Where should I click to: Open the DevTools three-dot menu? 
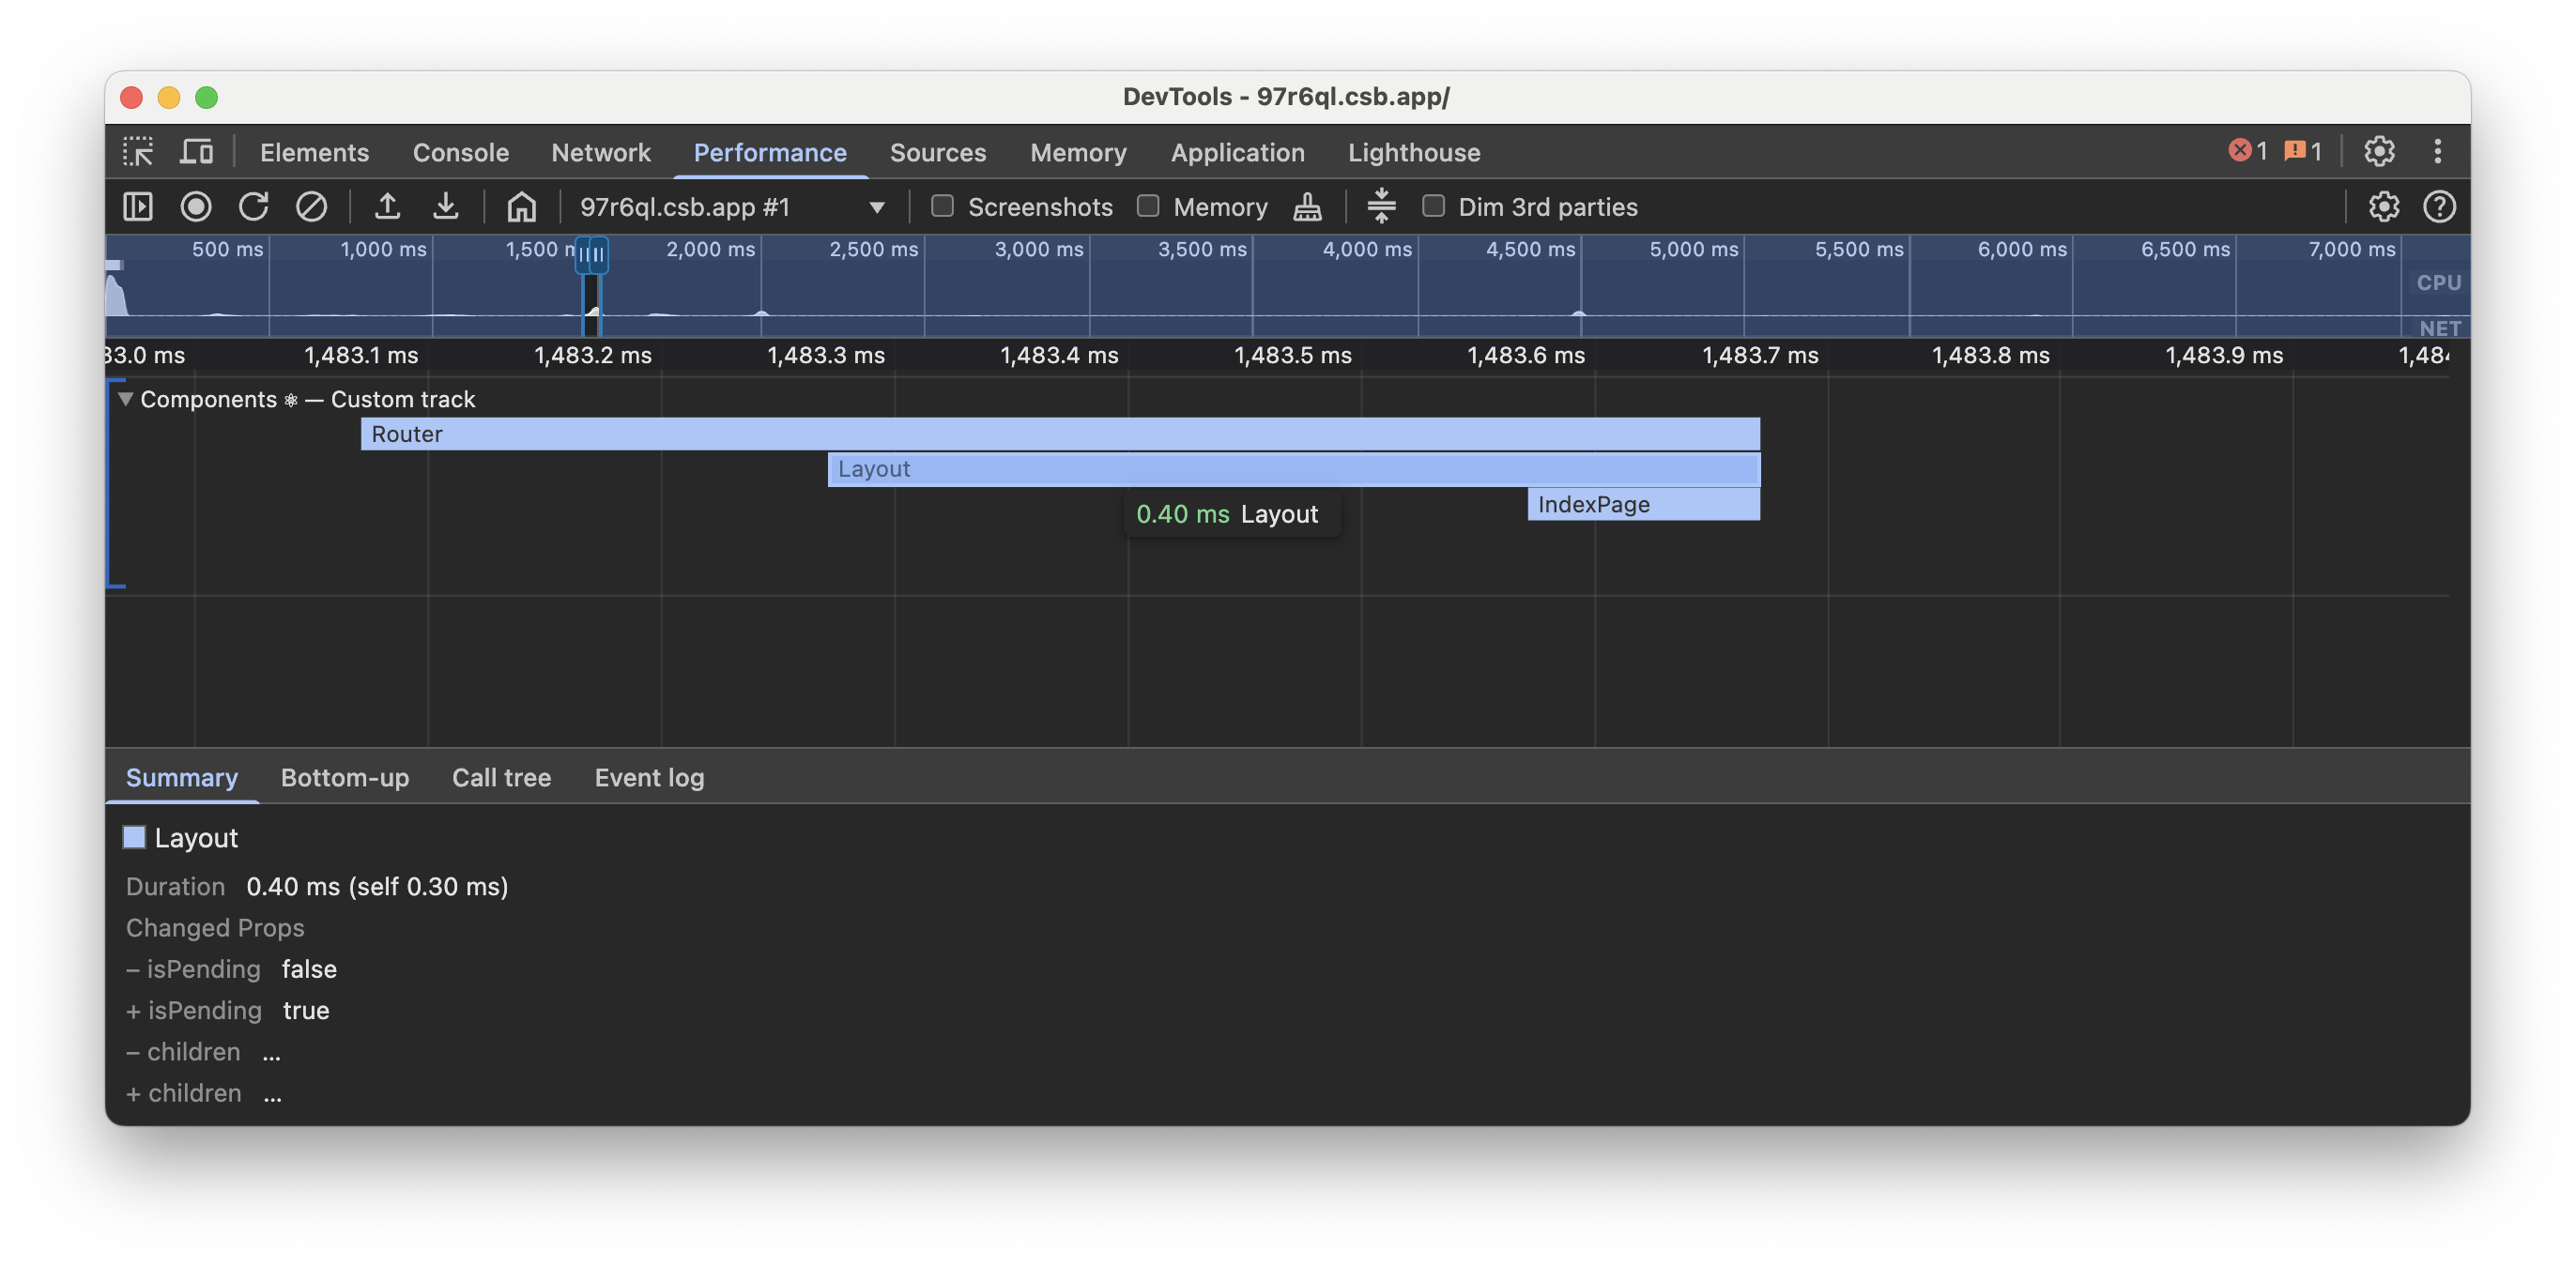pos(2438,151)
